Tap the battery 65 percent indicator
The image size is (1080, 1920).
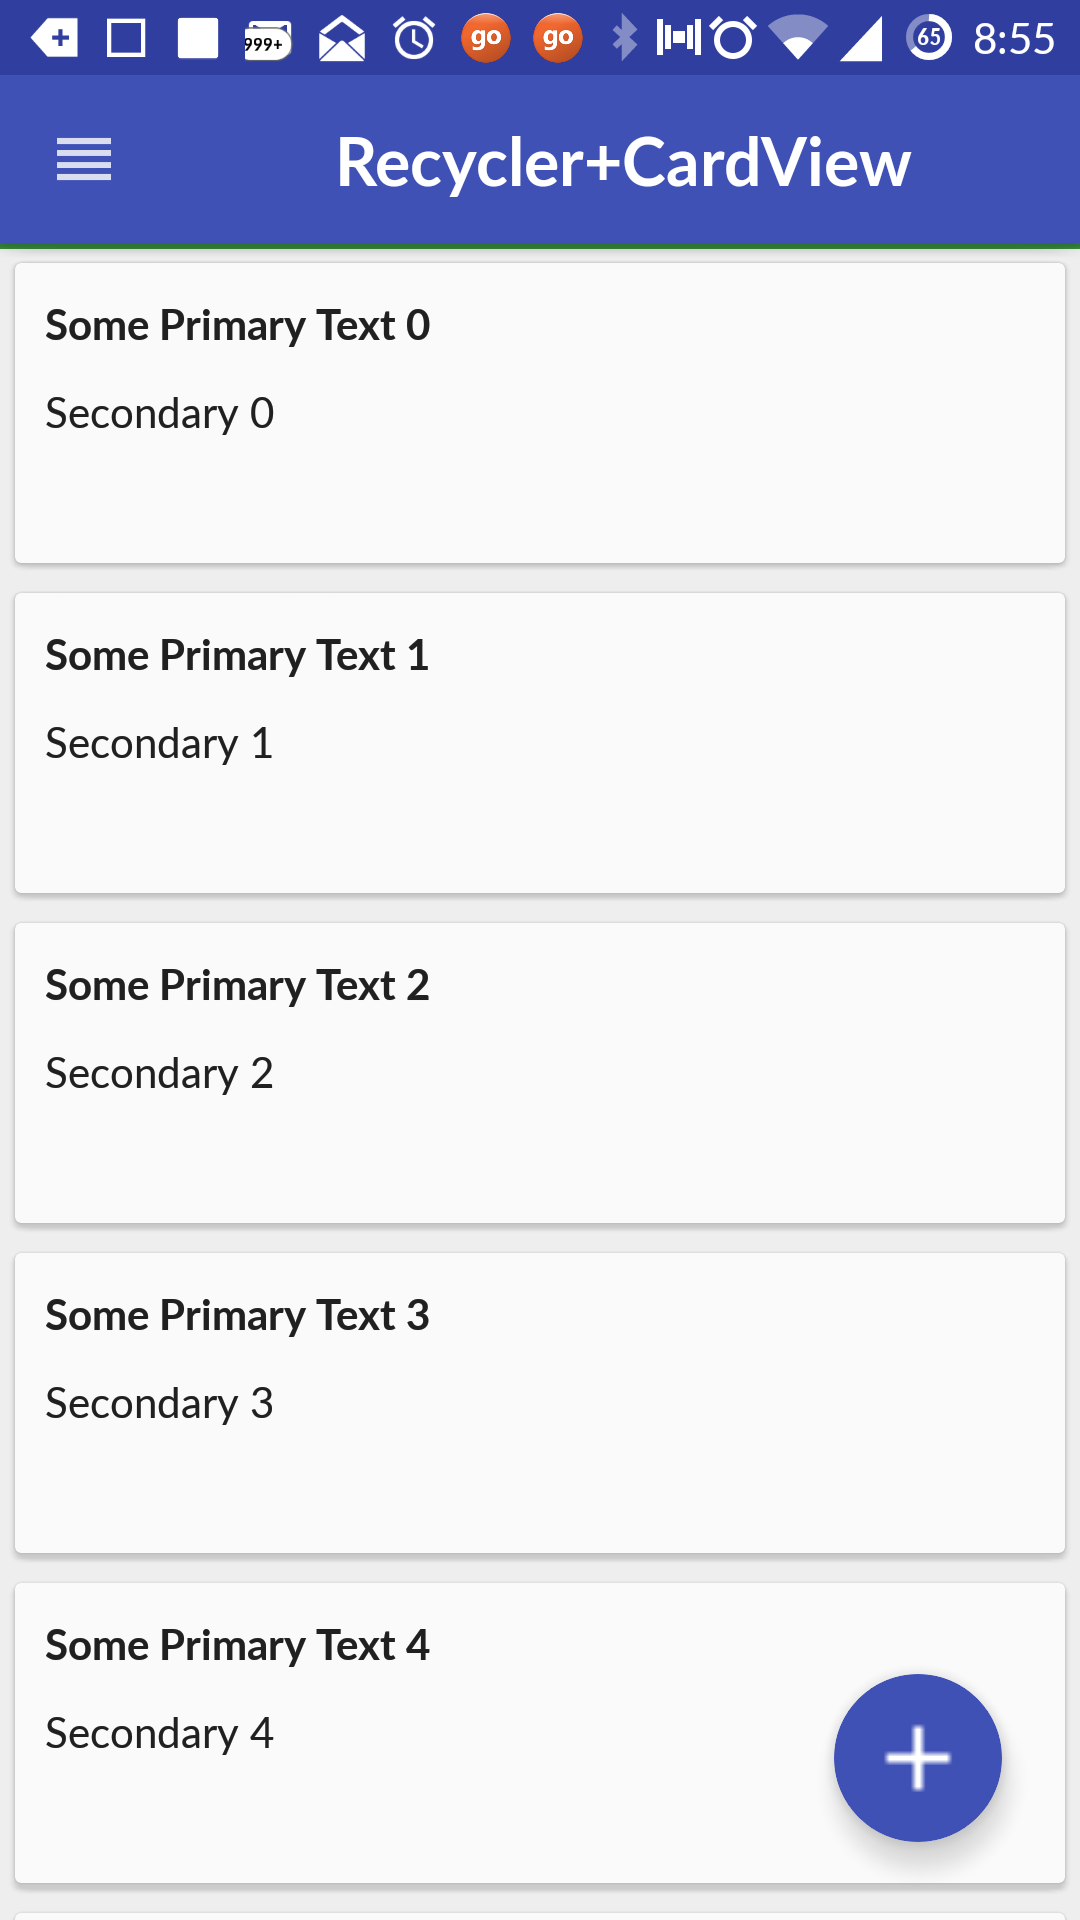pos(929,38)
